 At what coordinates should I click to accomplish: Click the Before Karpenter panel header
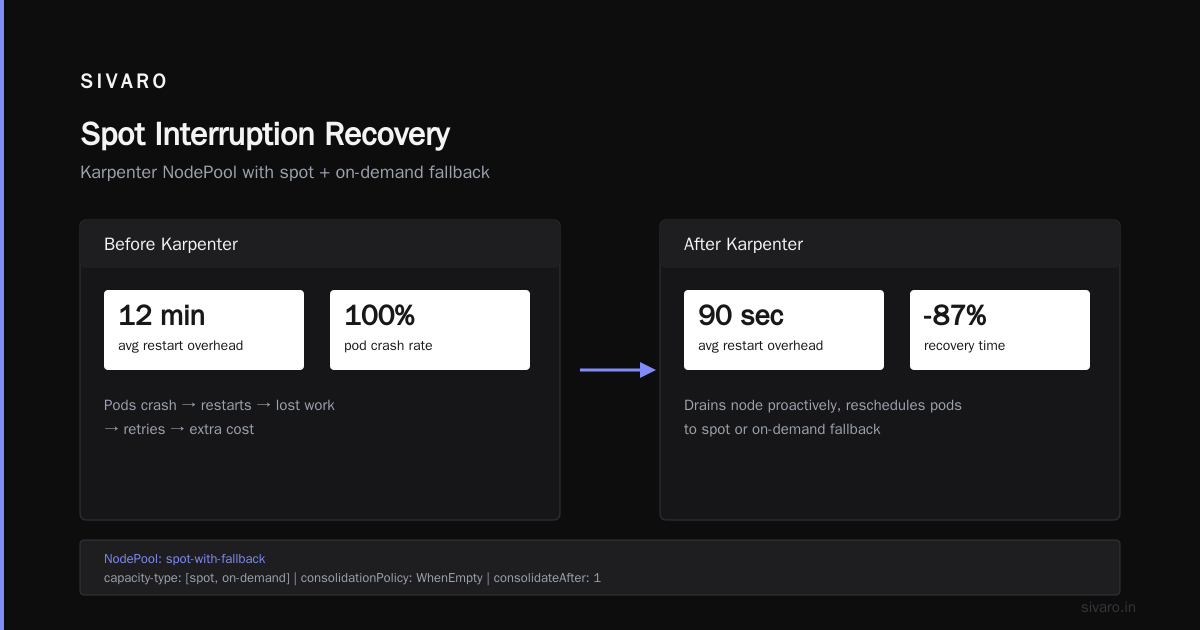(320, 244)
